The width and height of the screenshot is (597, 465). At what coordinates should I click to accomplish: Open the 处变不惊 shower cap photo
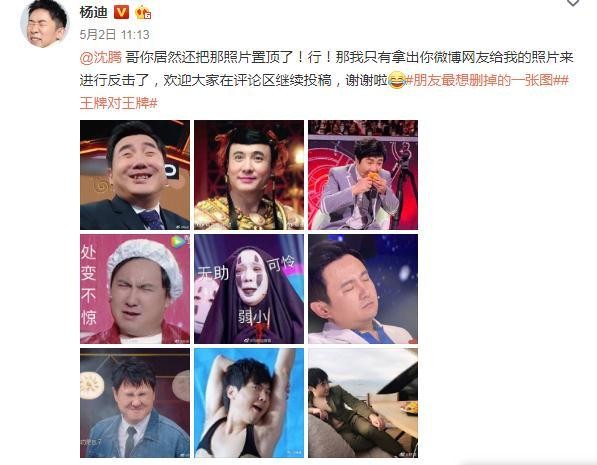pos(135,289)
